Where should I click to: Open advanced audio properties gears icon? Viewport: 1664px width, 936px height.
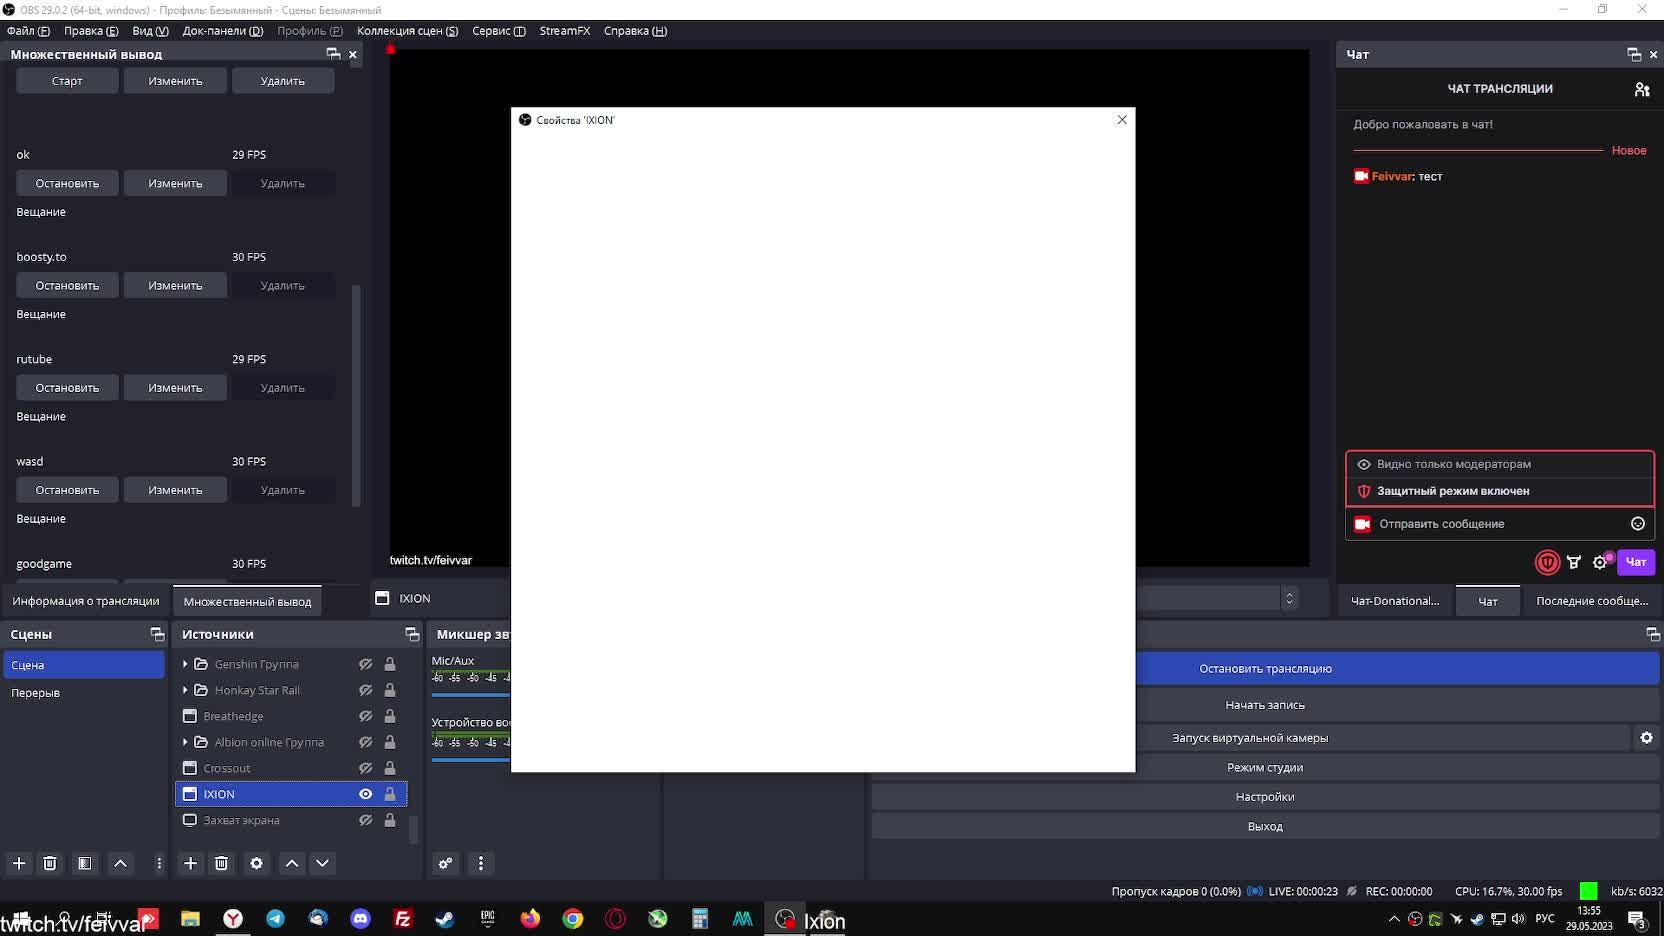pos(446,863)
